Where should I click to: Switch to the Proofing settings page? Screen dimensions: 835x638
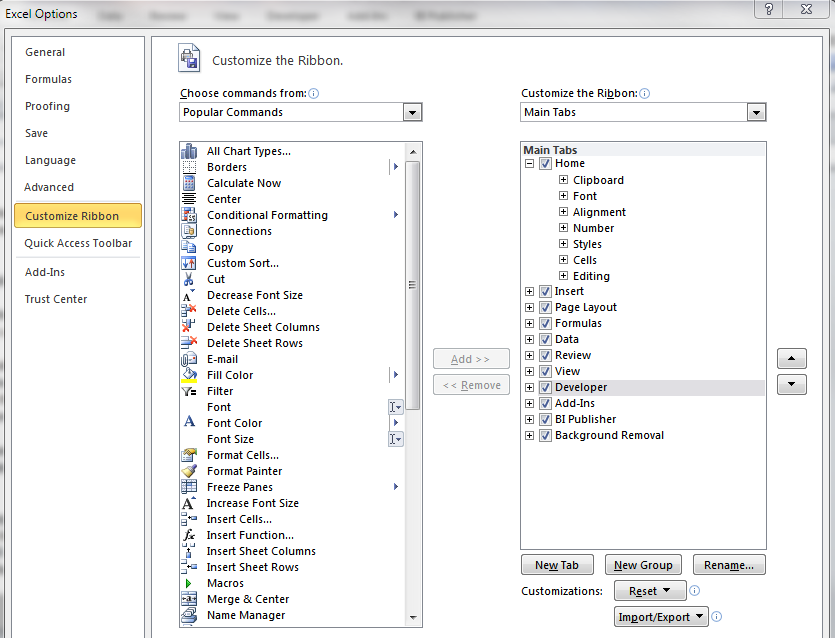click(x=47, y=106)
